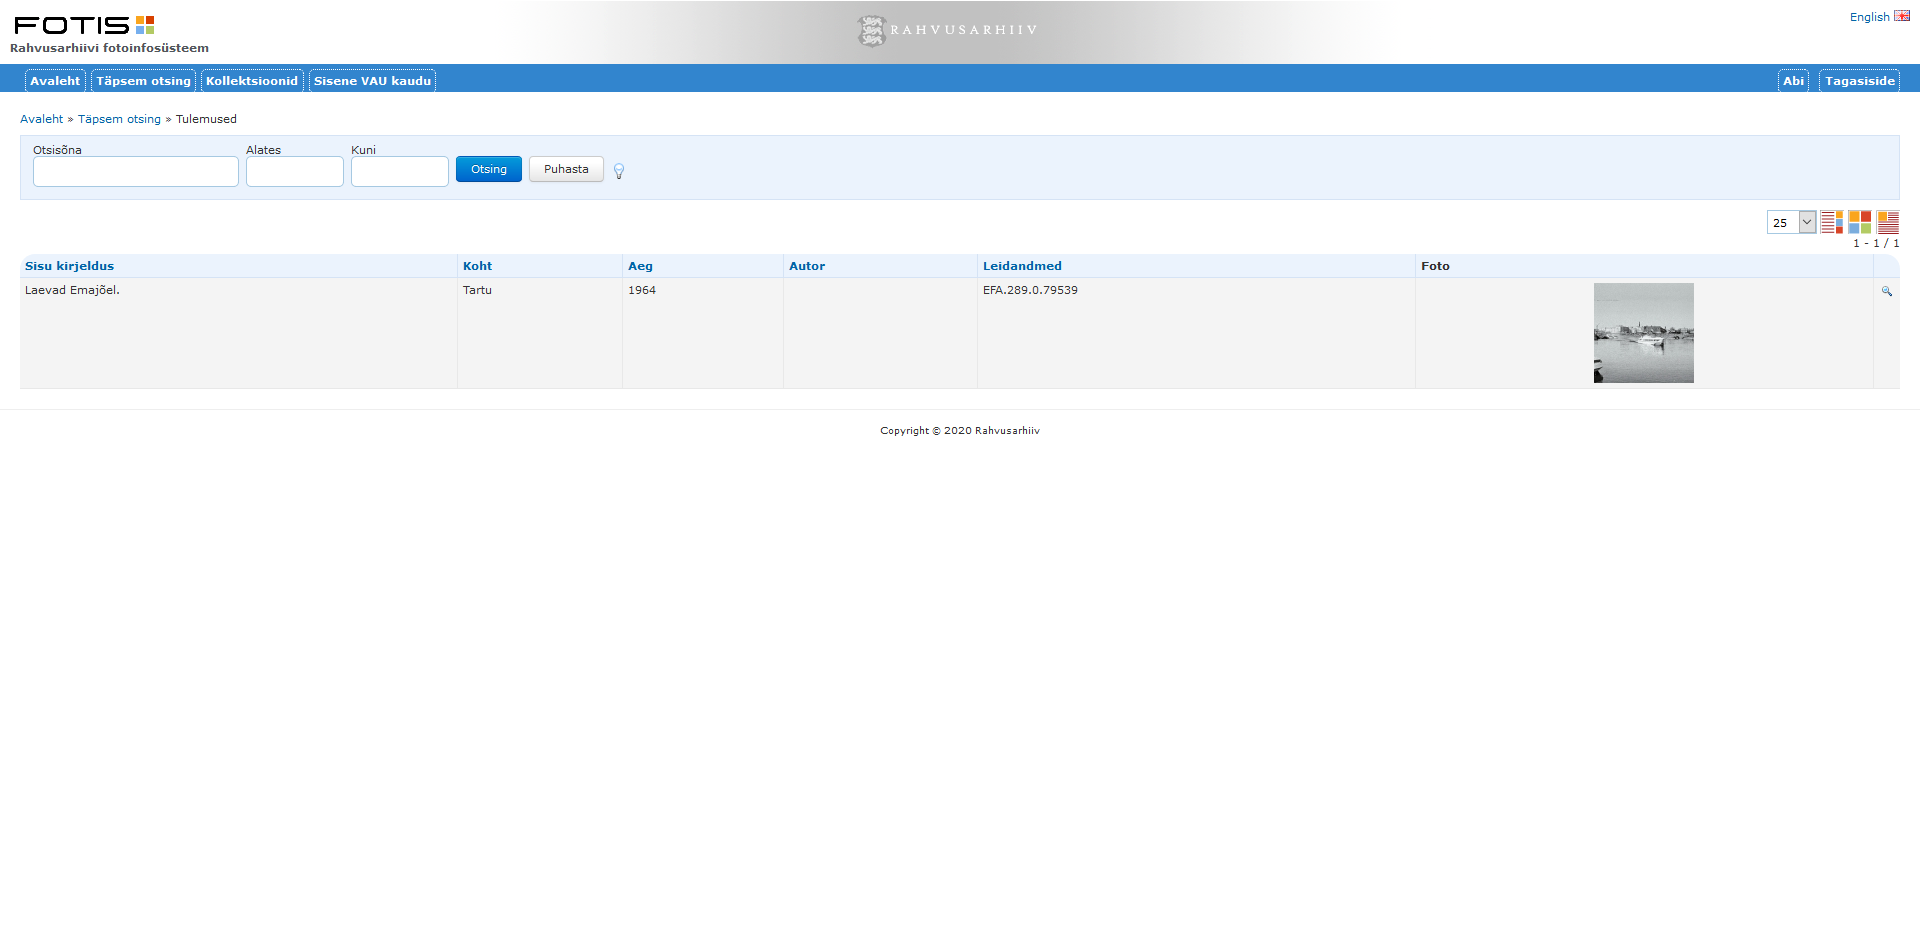
Task: Open the results-per-page dropdown showing 25
Action: (1791, 222)
